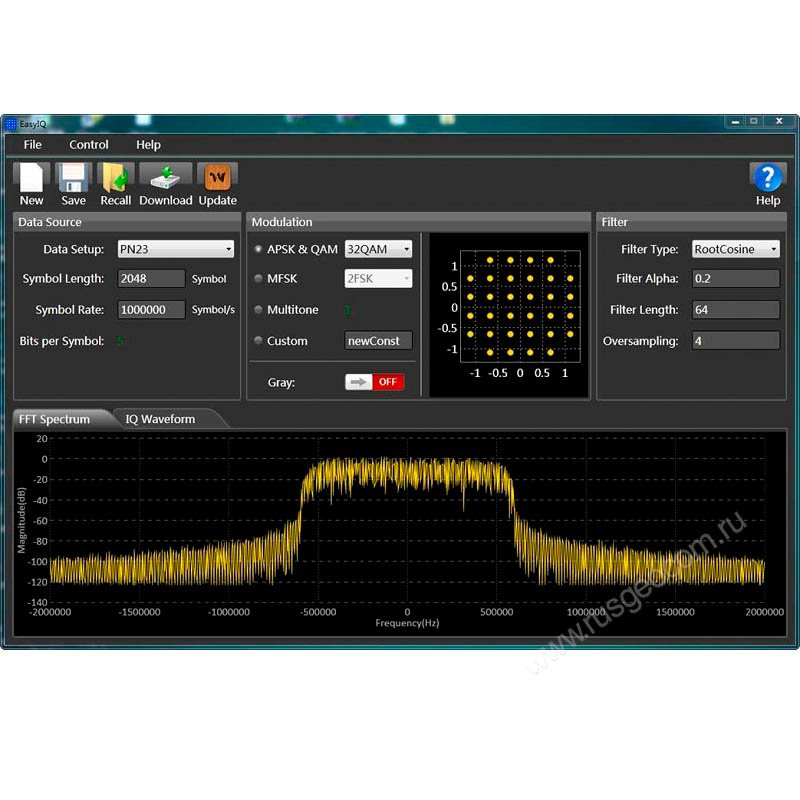Switch to the IQ Waveform tab
Screen dimensions: 800x800
tap(160, 419)
